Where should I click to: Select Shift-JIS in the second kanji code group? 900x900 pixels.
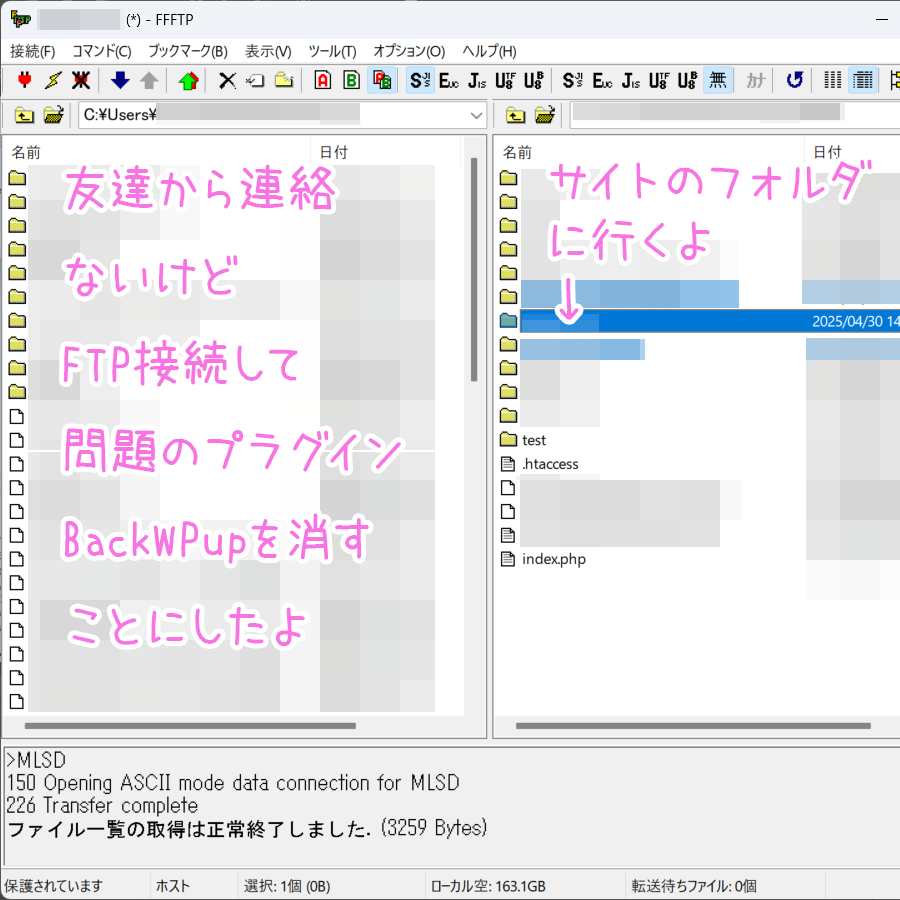[573, 80]
